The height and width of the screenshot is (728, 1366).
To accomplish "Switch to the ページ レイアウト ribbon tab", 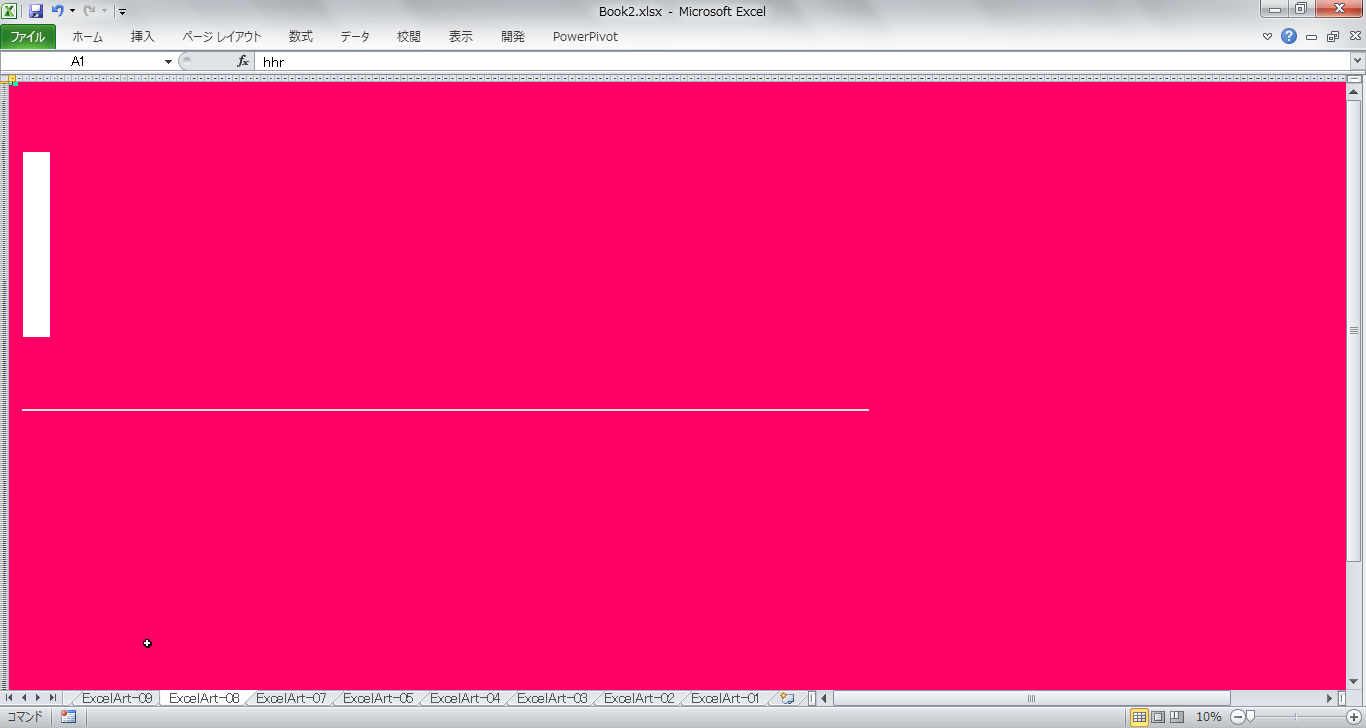I will [x=222, y=37].
